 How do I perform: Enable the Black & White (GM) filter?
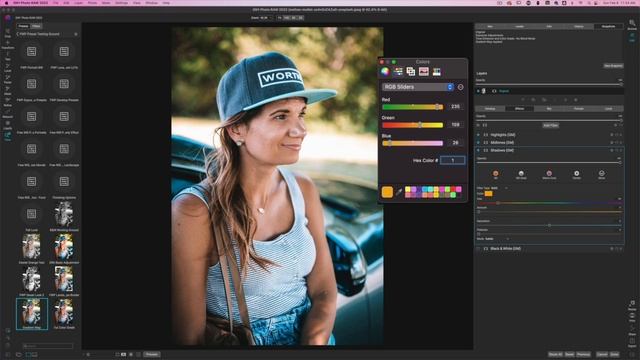478,249
